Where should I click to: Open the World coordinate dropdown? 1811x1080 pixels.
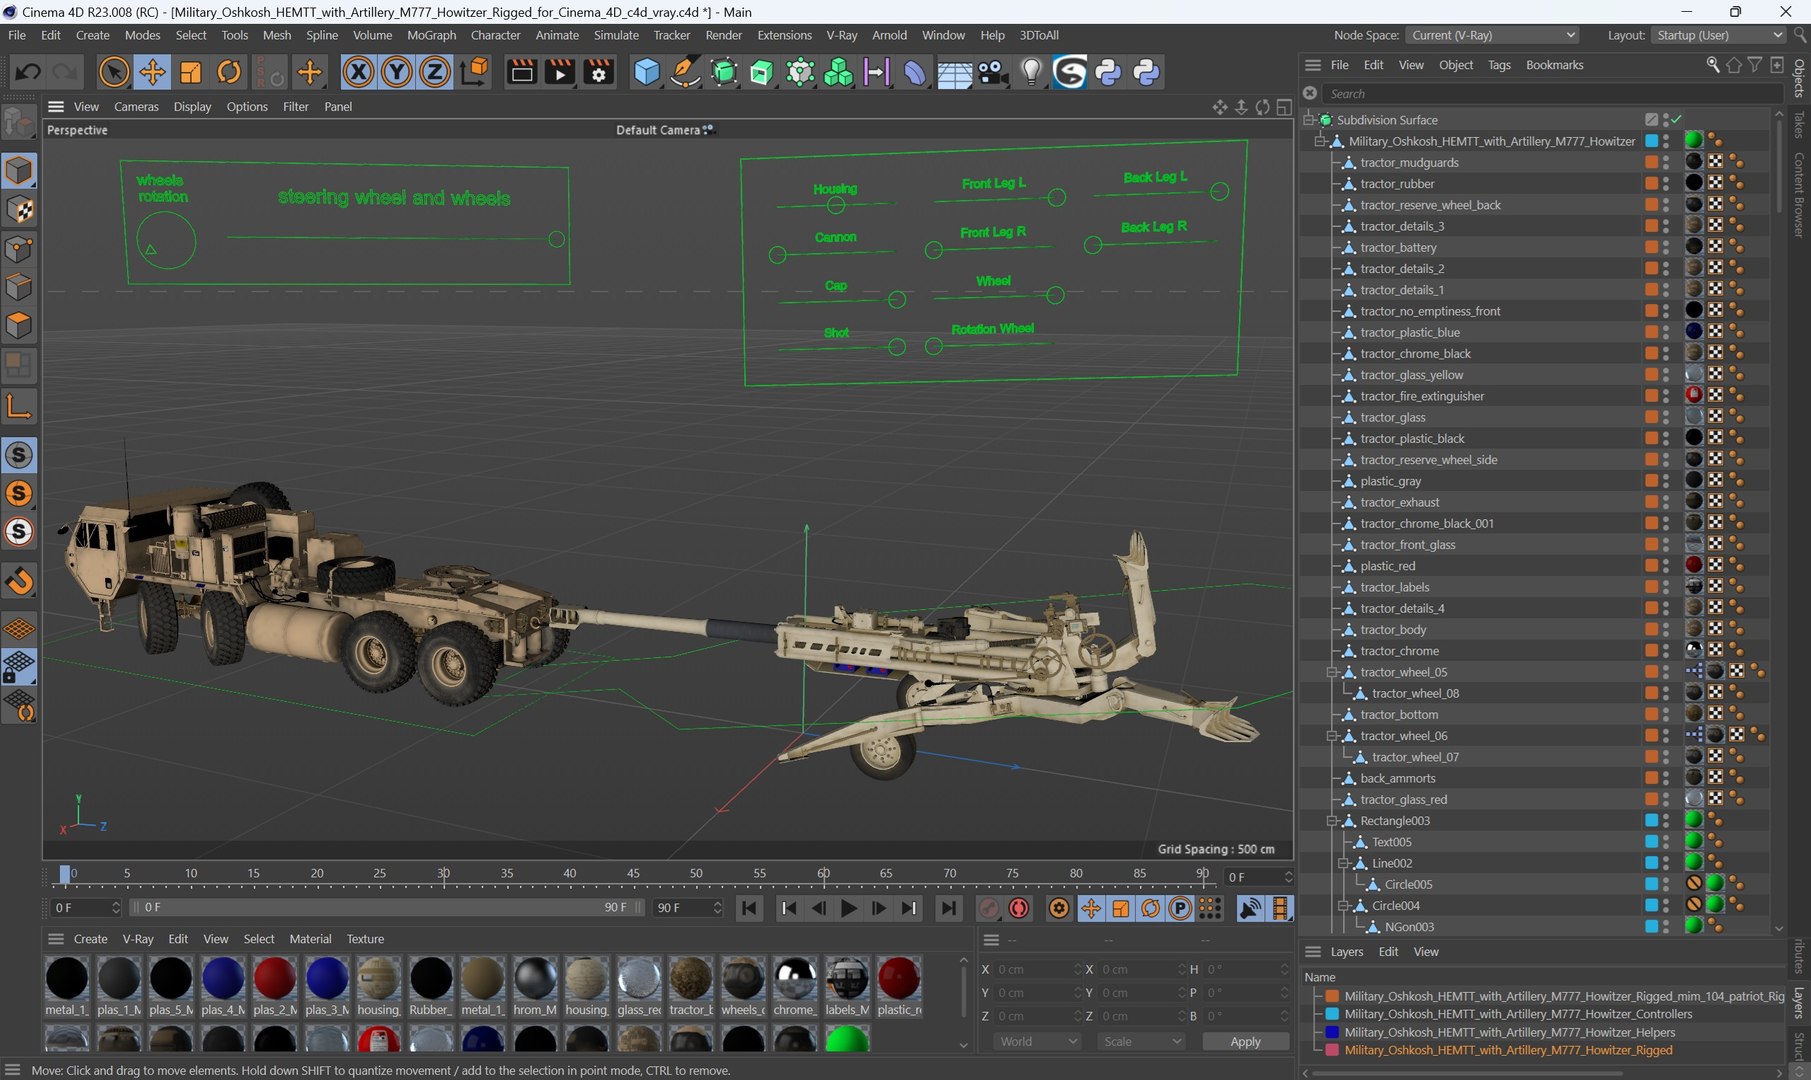click(x=1037, y=1041)
